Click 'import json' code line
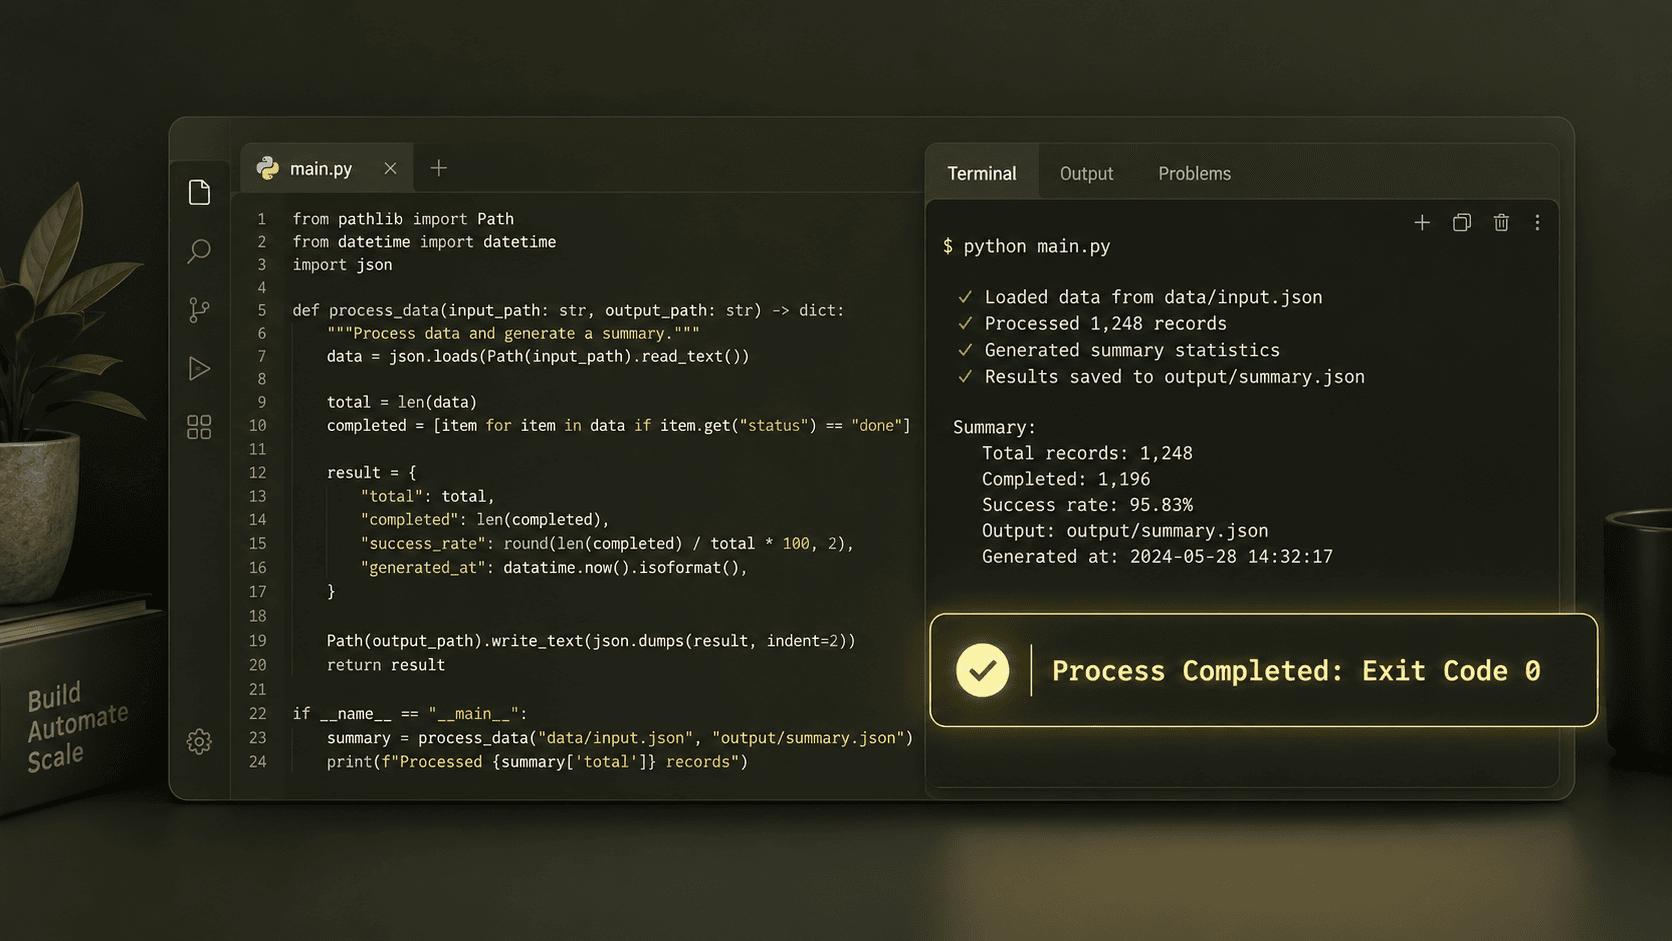The width and height of the screenshot is (1672, 941). point(342,265)
